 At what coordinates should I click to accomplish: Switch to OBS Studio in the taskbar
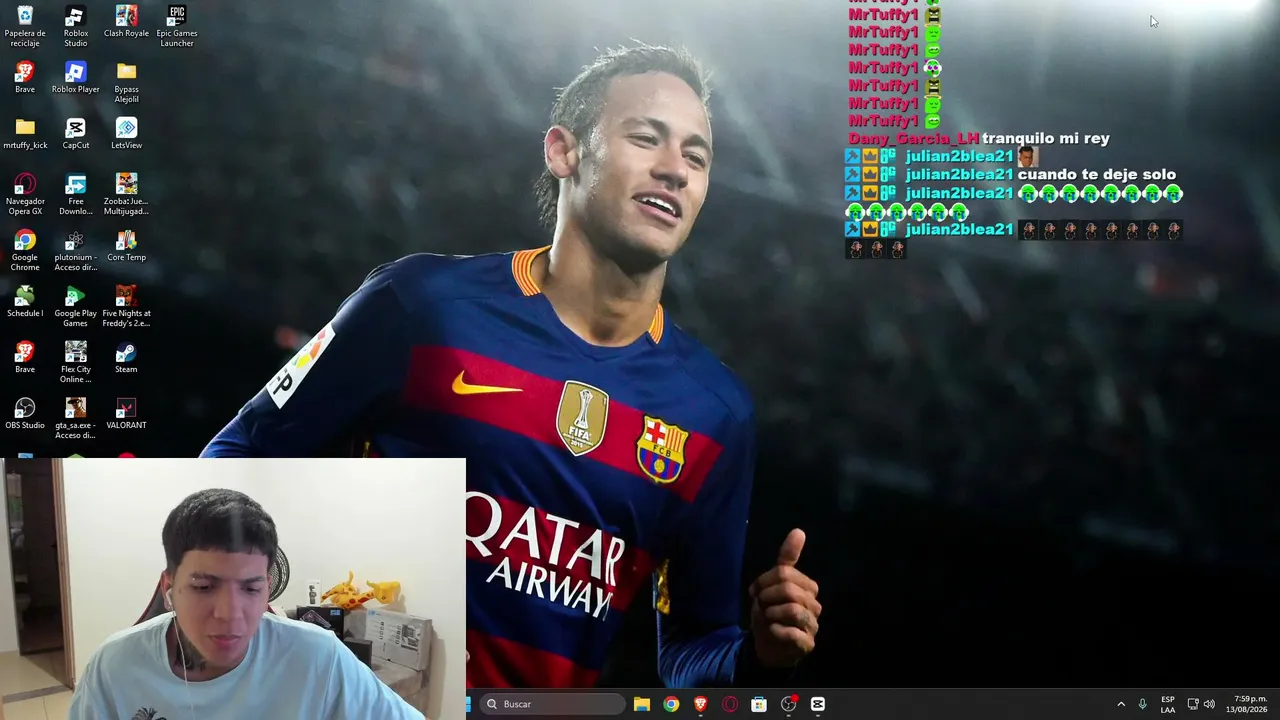[x=788, y=704]
